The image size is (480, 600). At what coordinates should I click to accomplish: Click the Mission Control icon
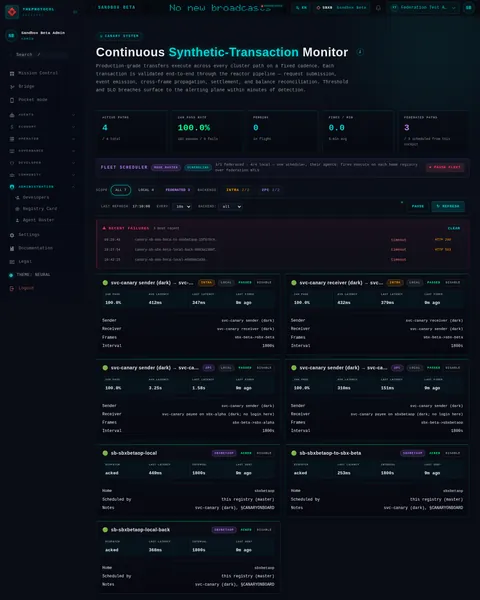[x=12, y=73]
